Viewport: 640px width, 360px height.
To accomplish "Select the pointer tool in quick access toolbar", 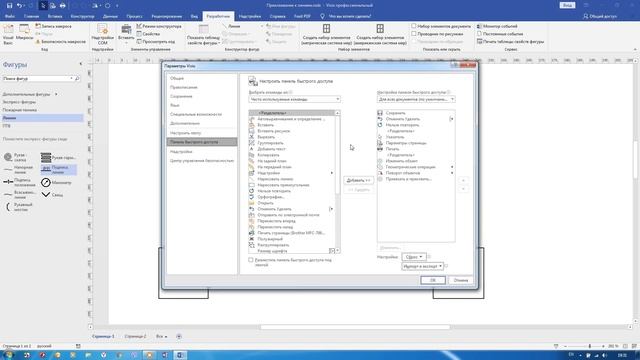I will point(43,5).
